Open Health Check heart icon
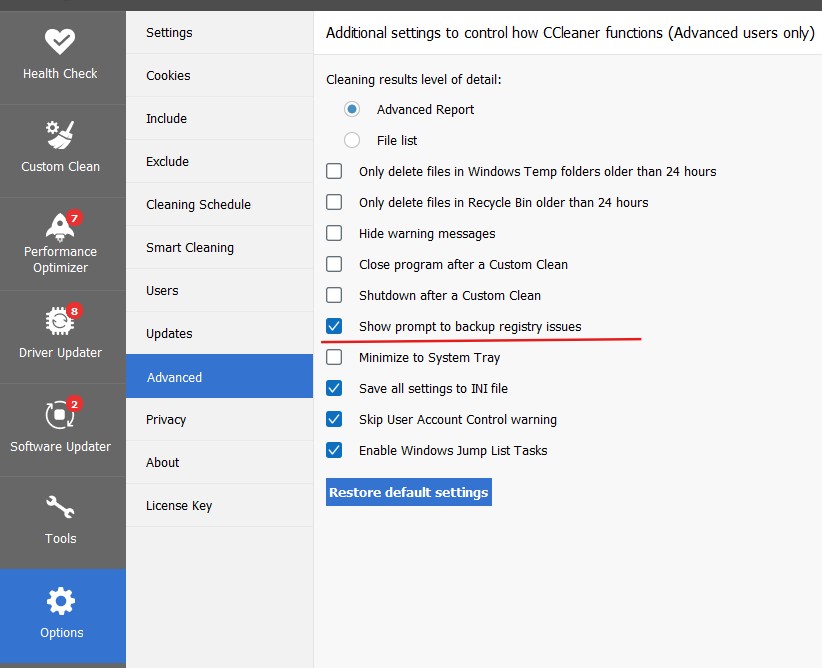This screenshot has height=668, width=822. [x=60, y=41]
